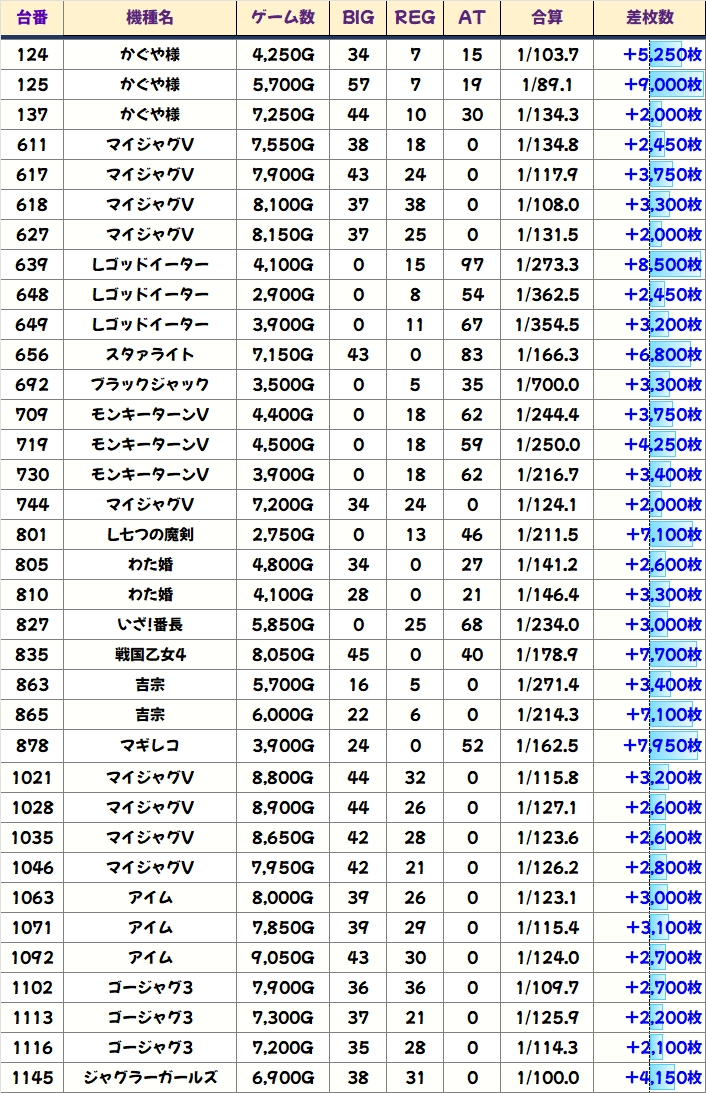Click the 7,550G game count cell
Screen dimensions: 706x1093
coord(283,144)
